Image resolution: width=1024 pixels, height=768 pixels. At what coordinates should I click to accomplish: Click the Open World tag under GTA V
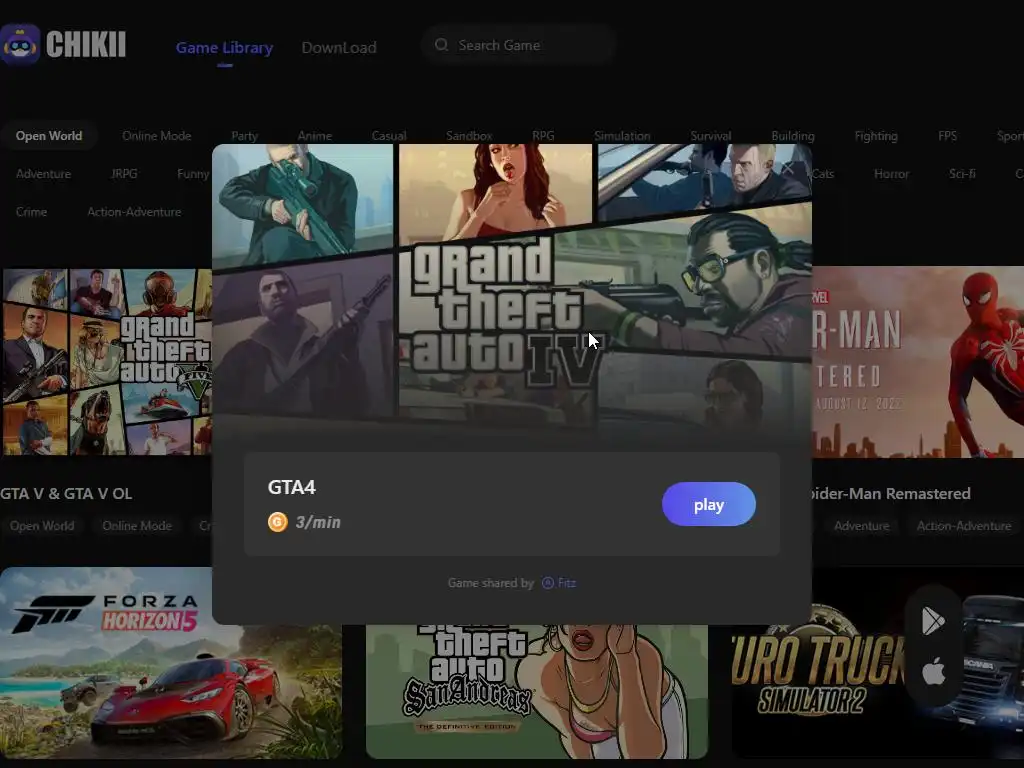tap(42, 526)
